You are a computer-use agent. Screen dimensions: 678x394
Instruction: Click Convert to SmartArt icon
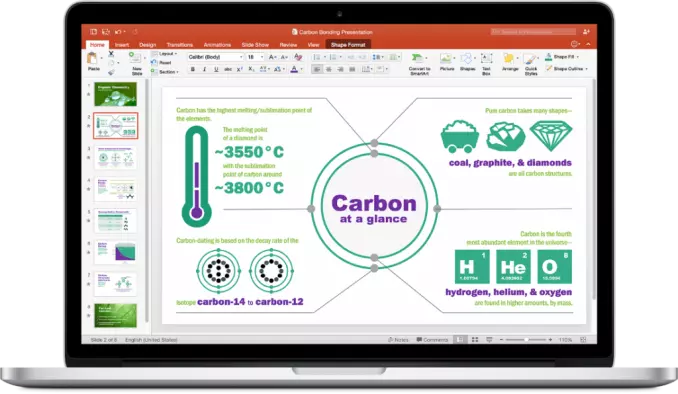click(x=418, y=58)
